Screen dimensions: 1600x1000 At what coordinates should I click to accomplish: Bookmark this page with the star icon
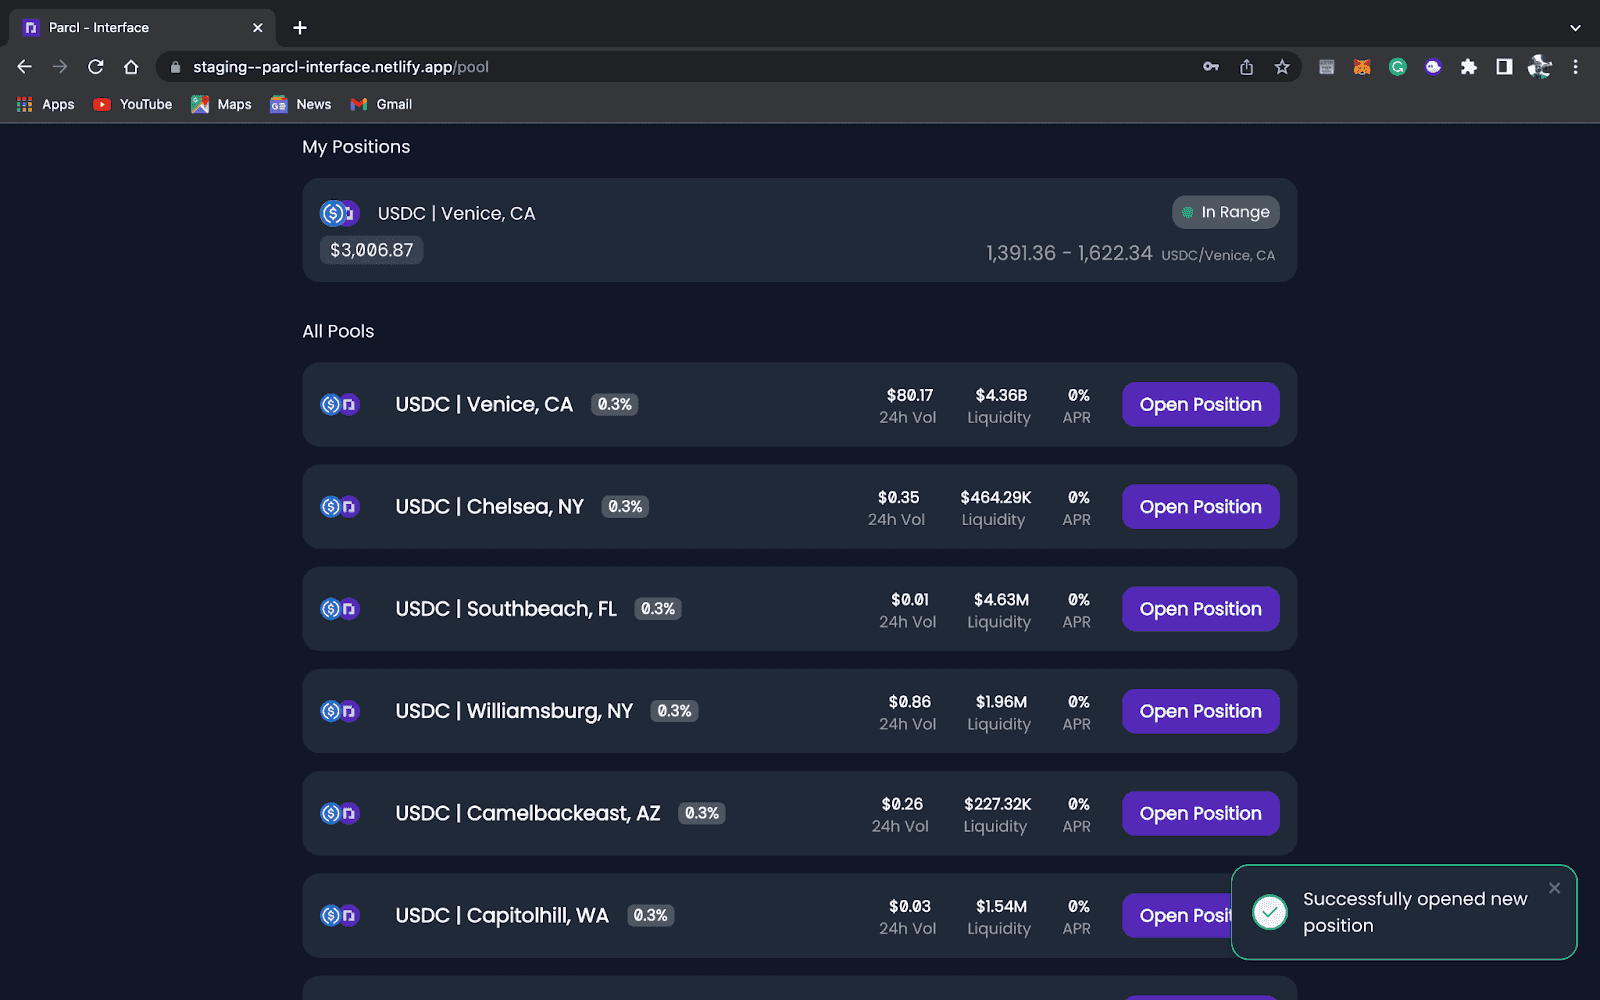pos(1282,67)
